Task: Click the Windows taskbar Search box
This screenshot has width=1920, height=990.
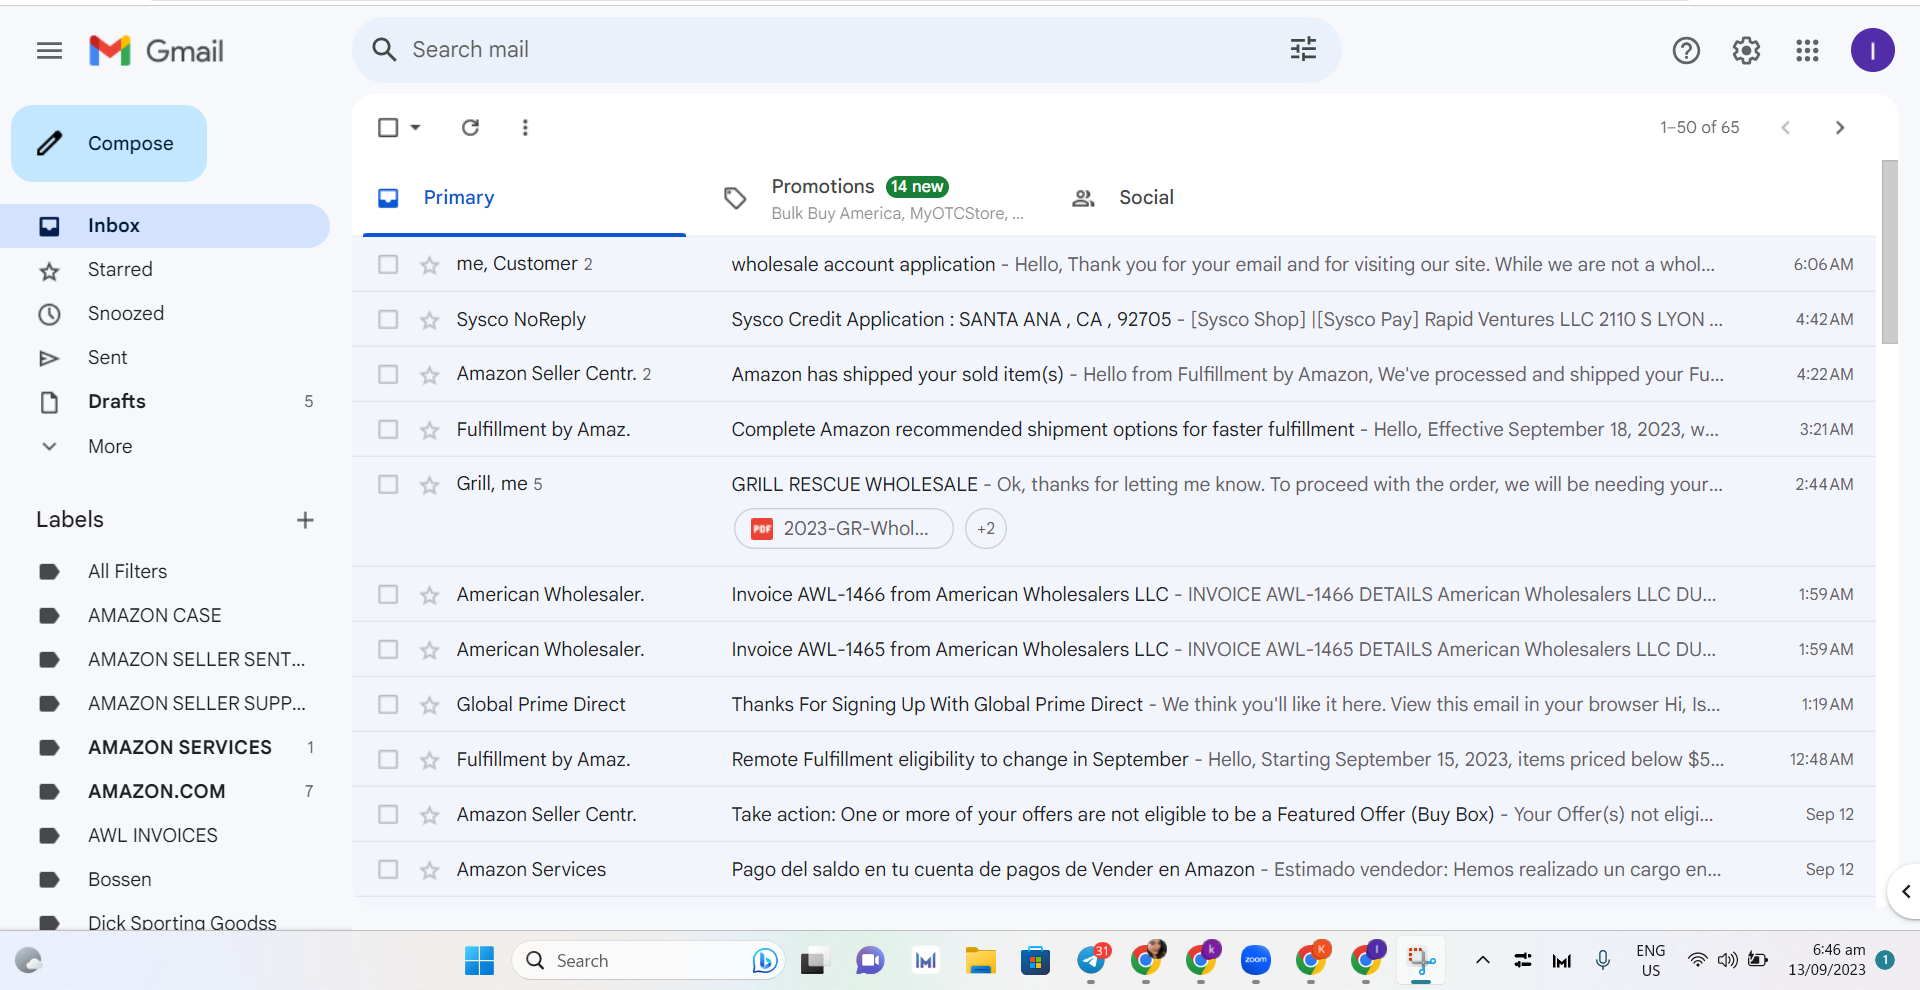Action: [647, 961]
